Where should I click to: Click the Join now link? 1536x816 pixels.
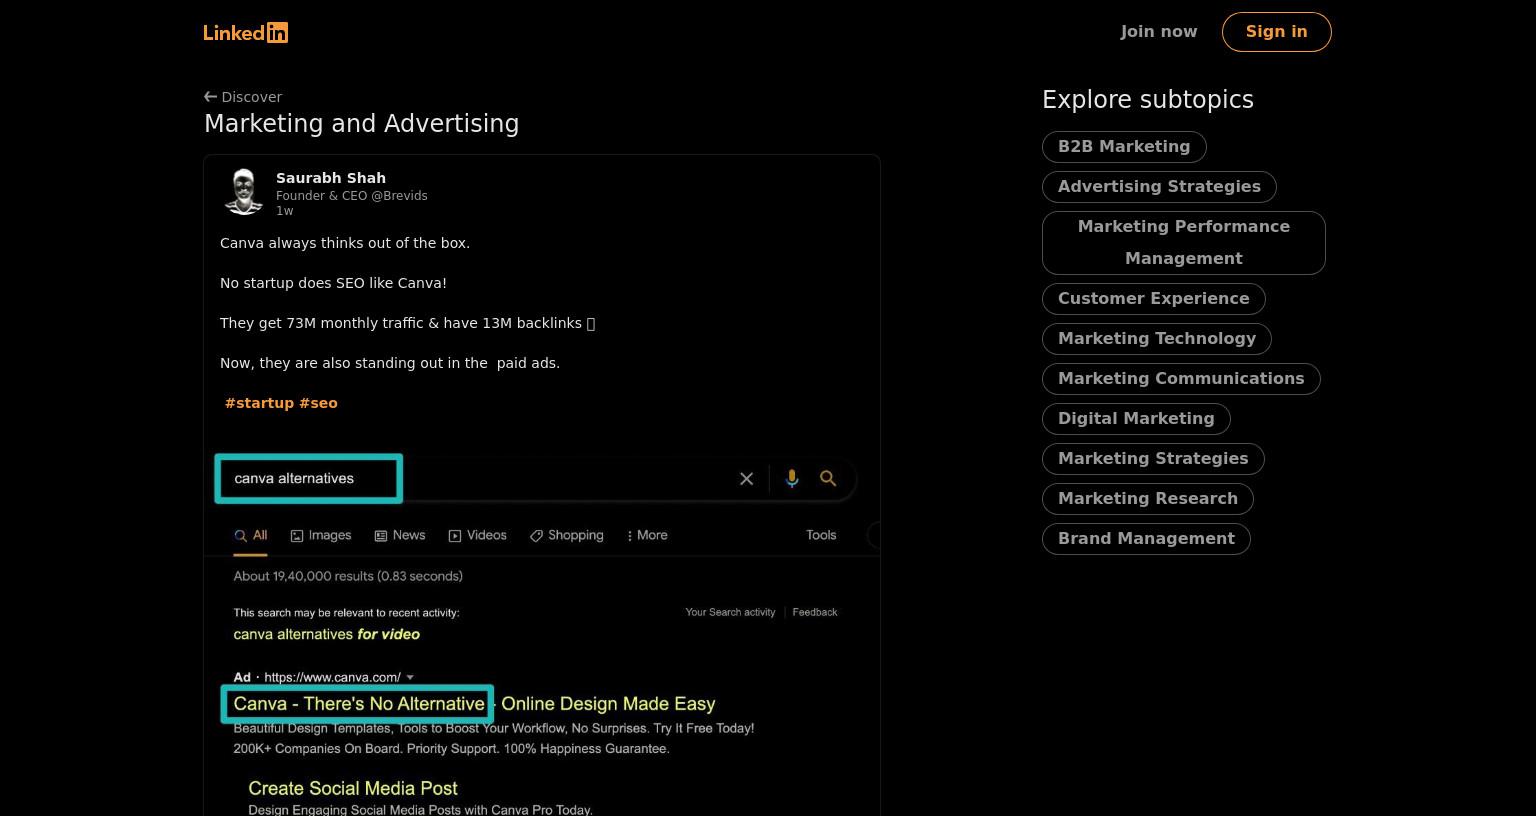[x=1158, y=32]
